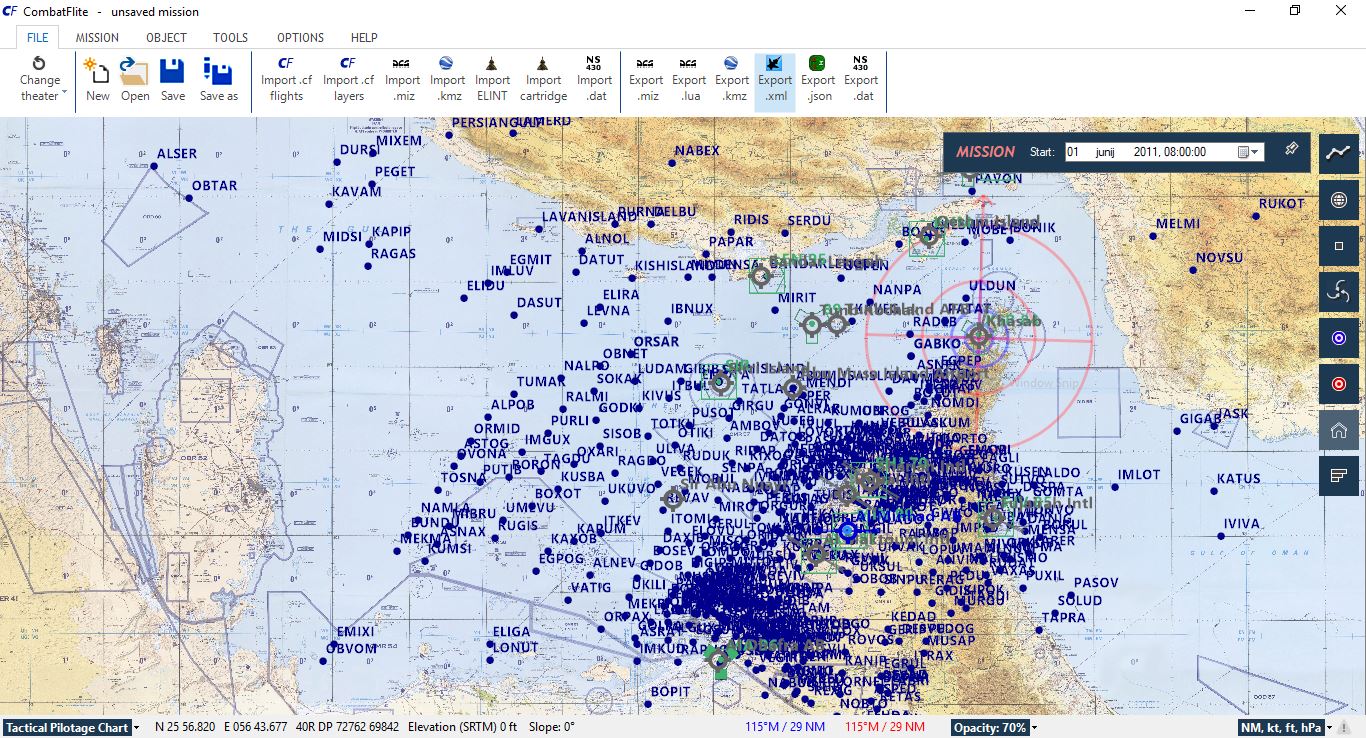Image resolution: width=1366 pixels, height=738 pixels.
Task: Click the red target threat icon
Action: (x=1338, y=383)
